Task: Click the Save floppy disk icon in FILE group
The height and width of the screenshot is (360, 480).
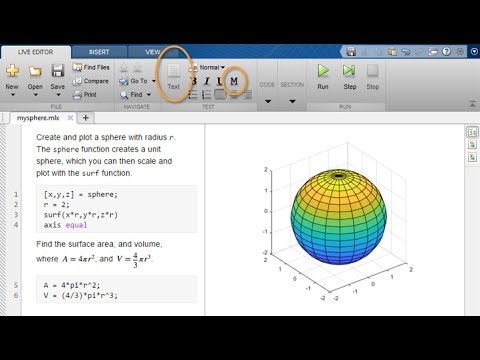Action: 58,71
